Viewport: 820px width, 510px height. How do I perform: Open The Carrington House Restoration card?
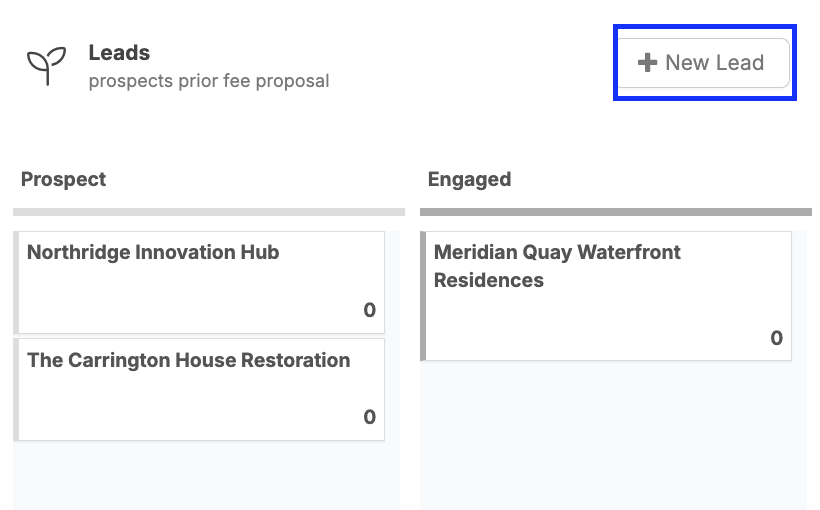point(200,388)
